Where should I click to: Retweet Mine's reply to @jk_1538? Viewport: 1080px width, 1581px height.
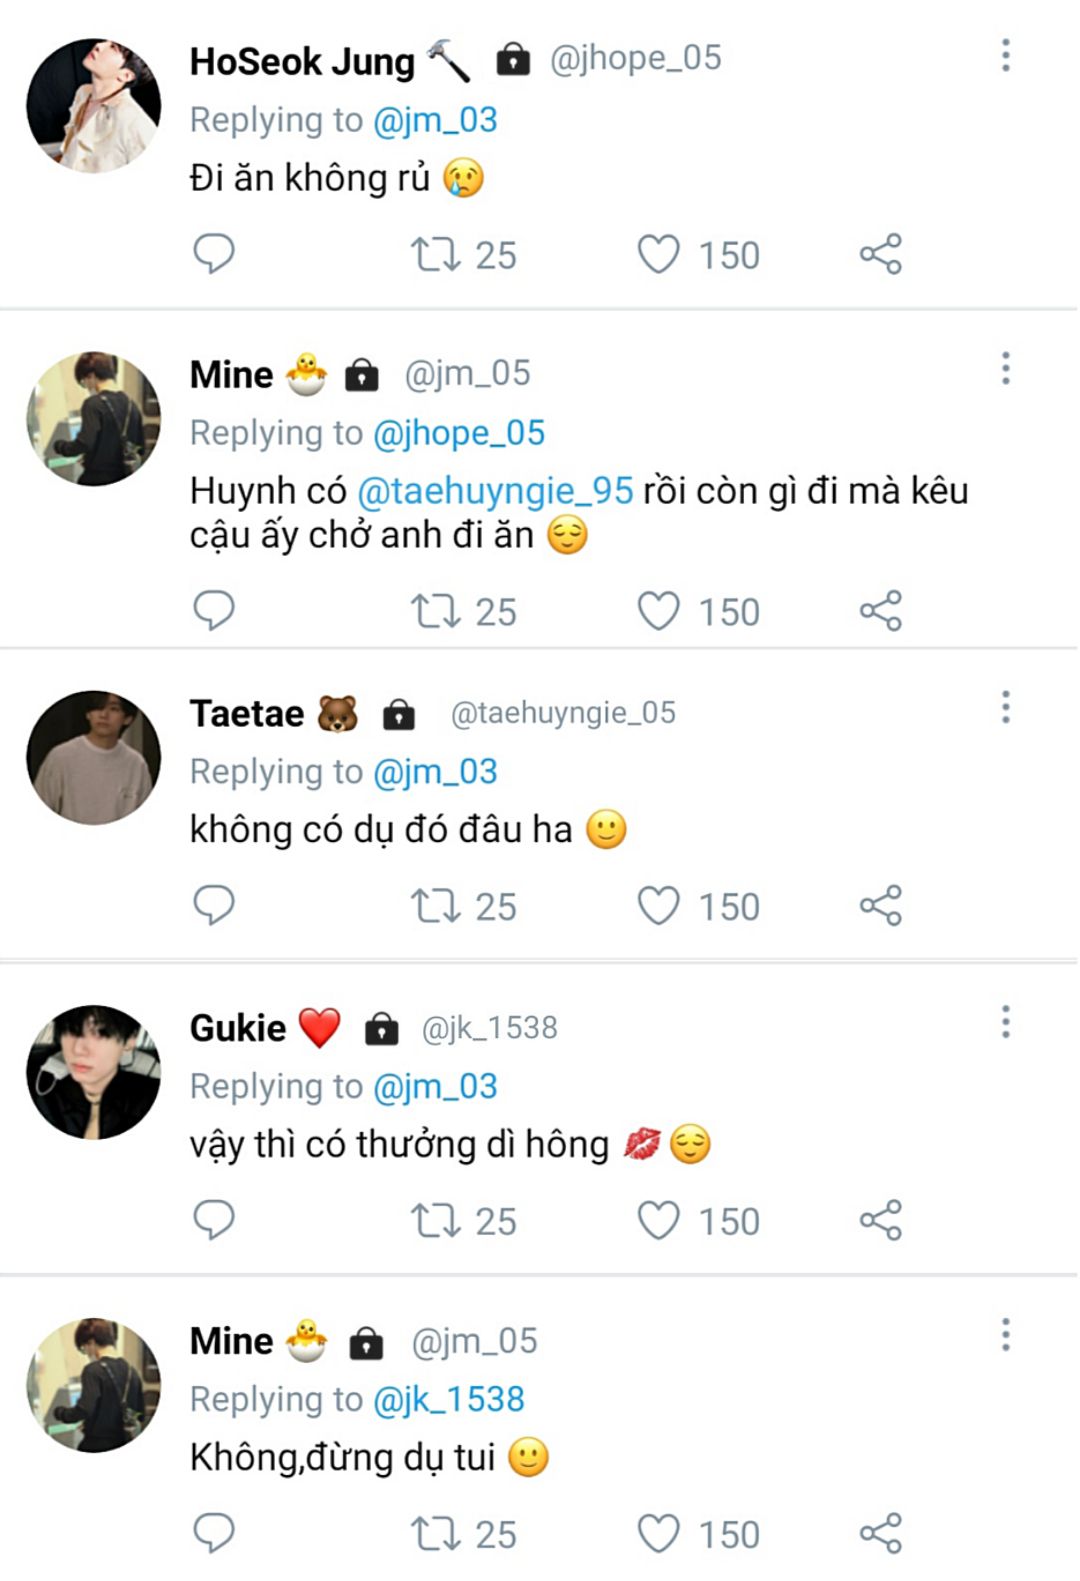click(436, 1533)
